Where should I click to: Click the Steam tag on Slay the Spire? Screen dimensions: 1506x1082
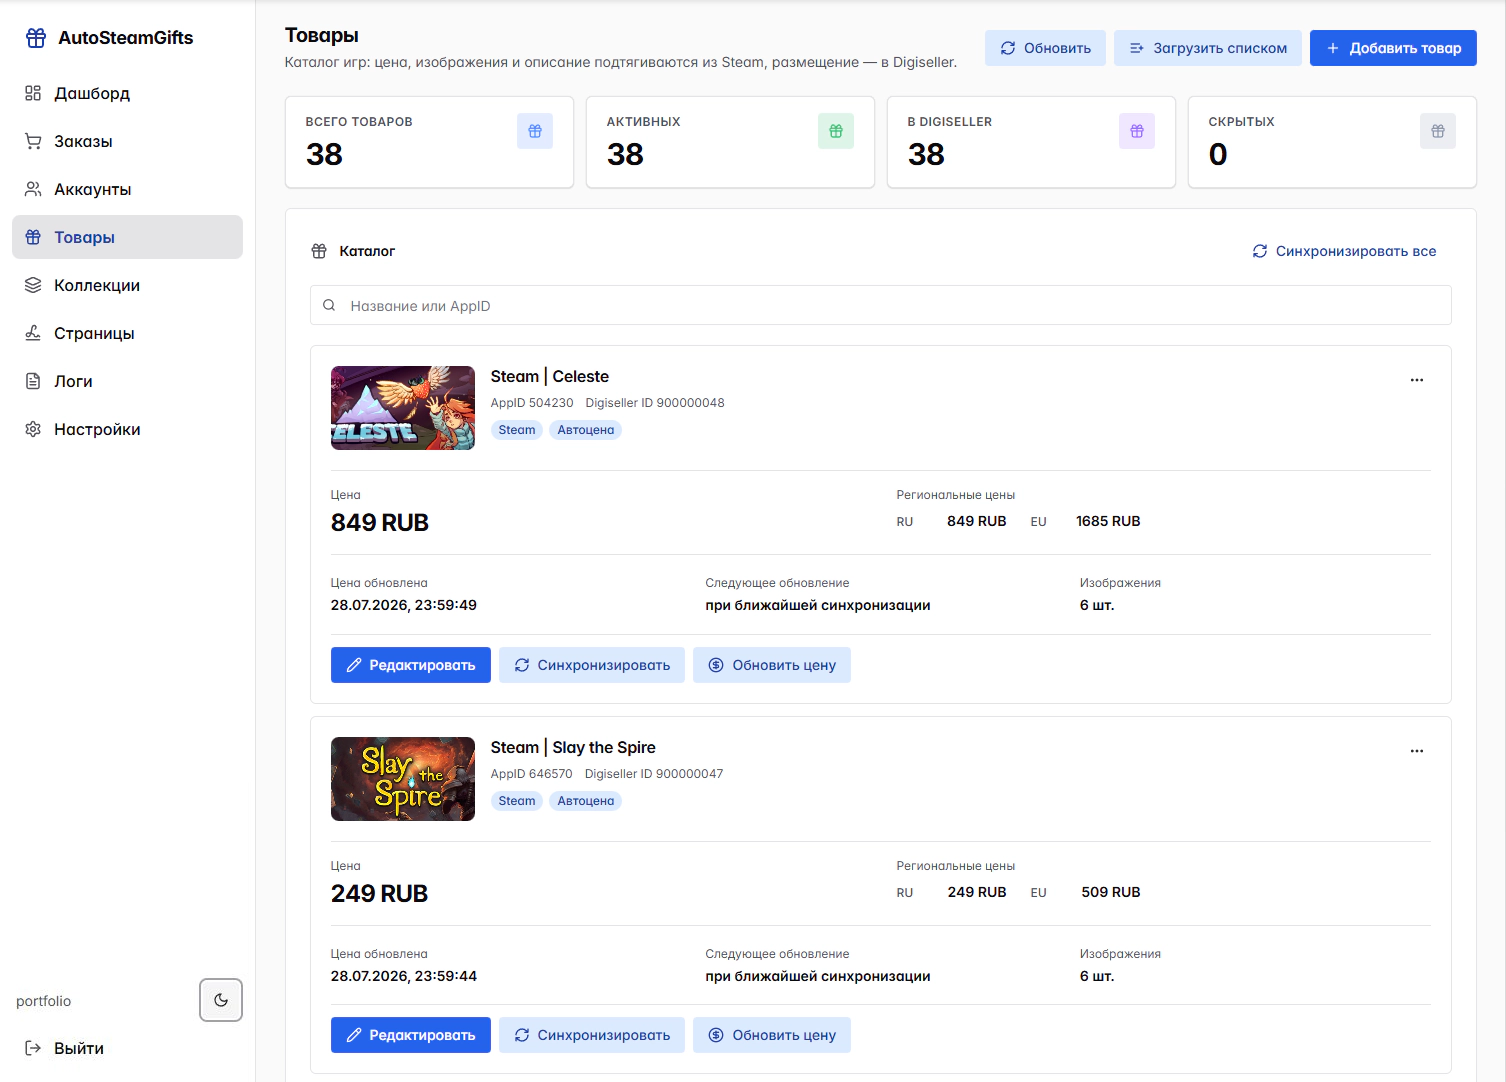517,801
